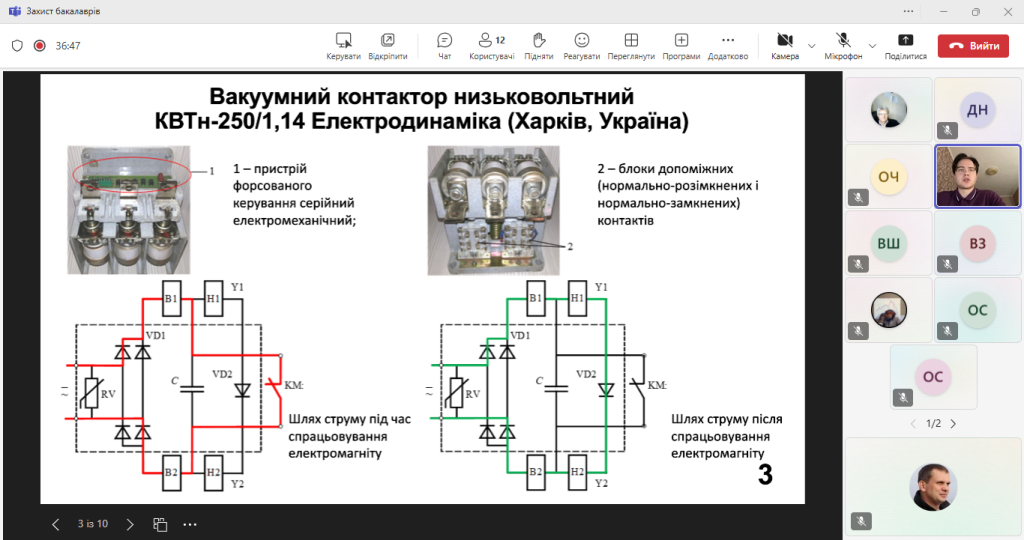This screenshot has width=1024, height=540.
Task: Open Програми apps panel
Action: (681, 46)
